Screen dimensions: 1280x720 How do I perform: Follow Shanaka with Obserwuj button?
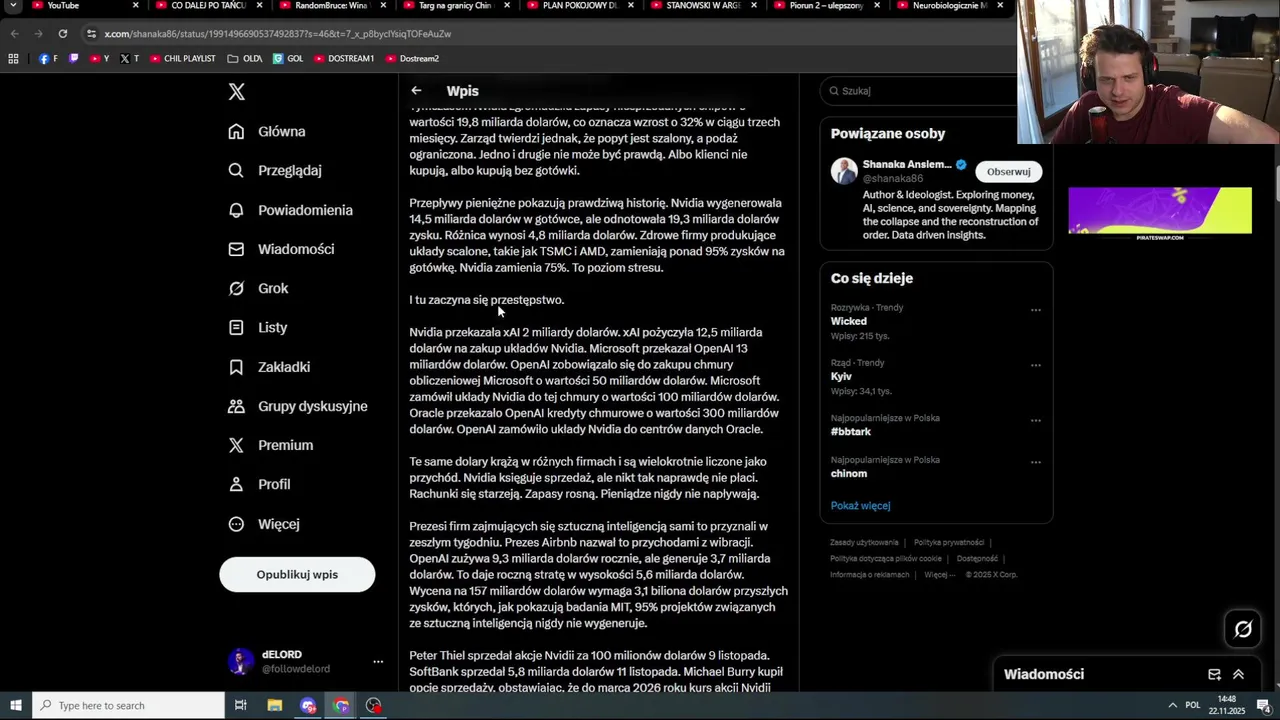click(1008, 172)
